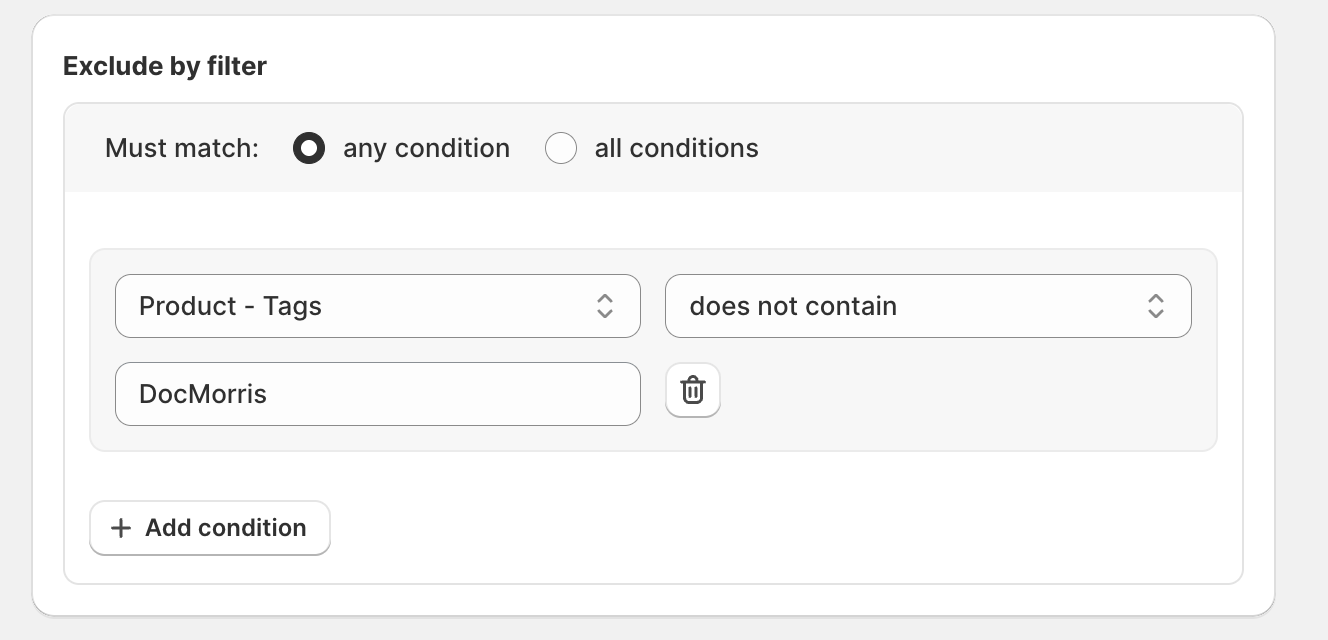The width and height of the screenshot is (1328, 640).
Task: Select the any condition radio button
Action: pyautogui.click(x=309, y=149)
